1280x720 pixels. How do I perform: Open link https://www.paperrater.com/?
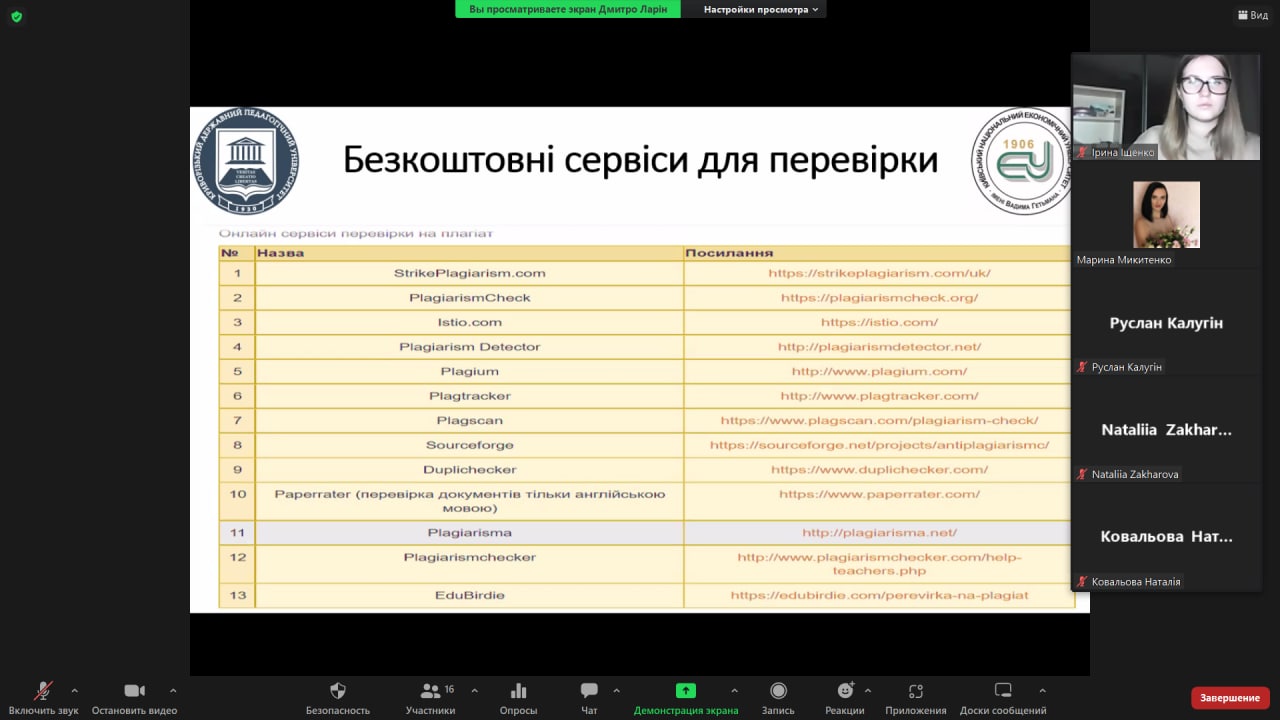(879, 494)
